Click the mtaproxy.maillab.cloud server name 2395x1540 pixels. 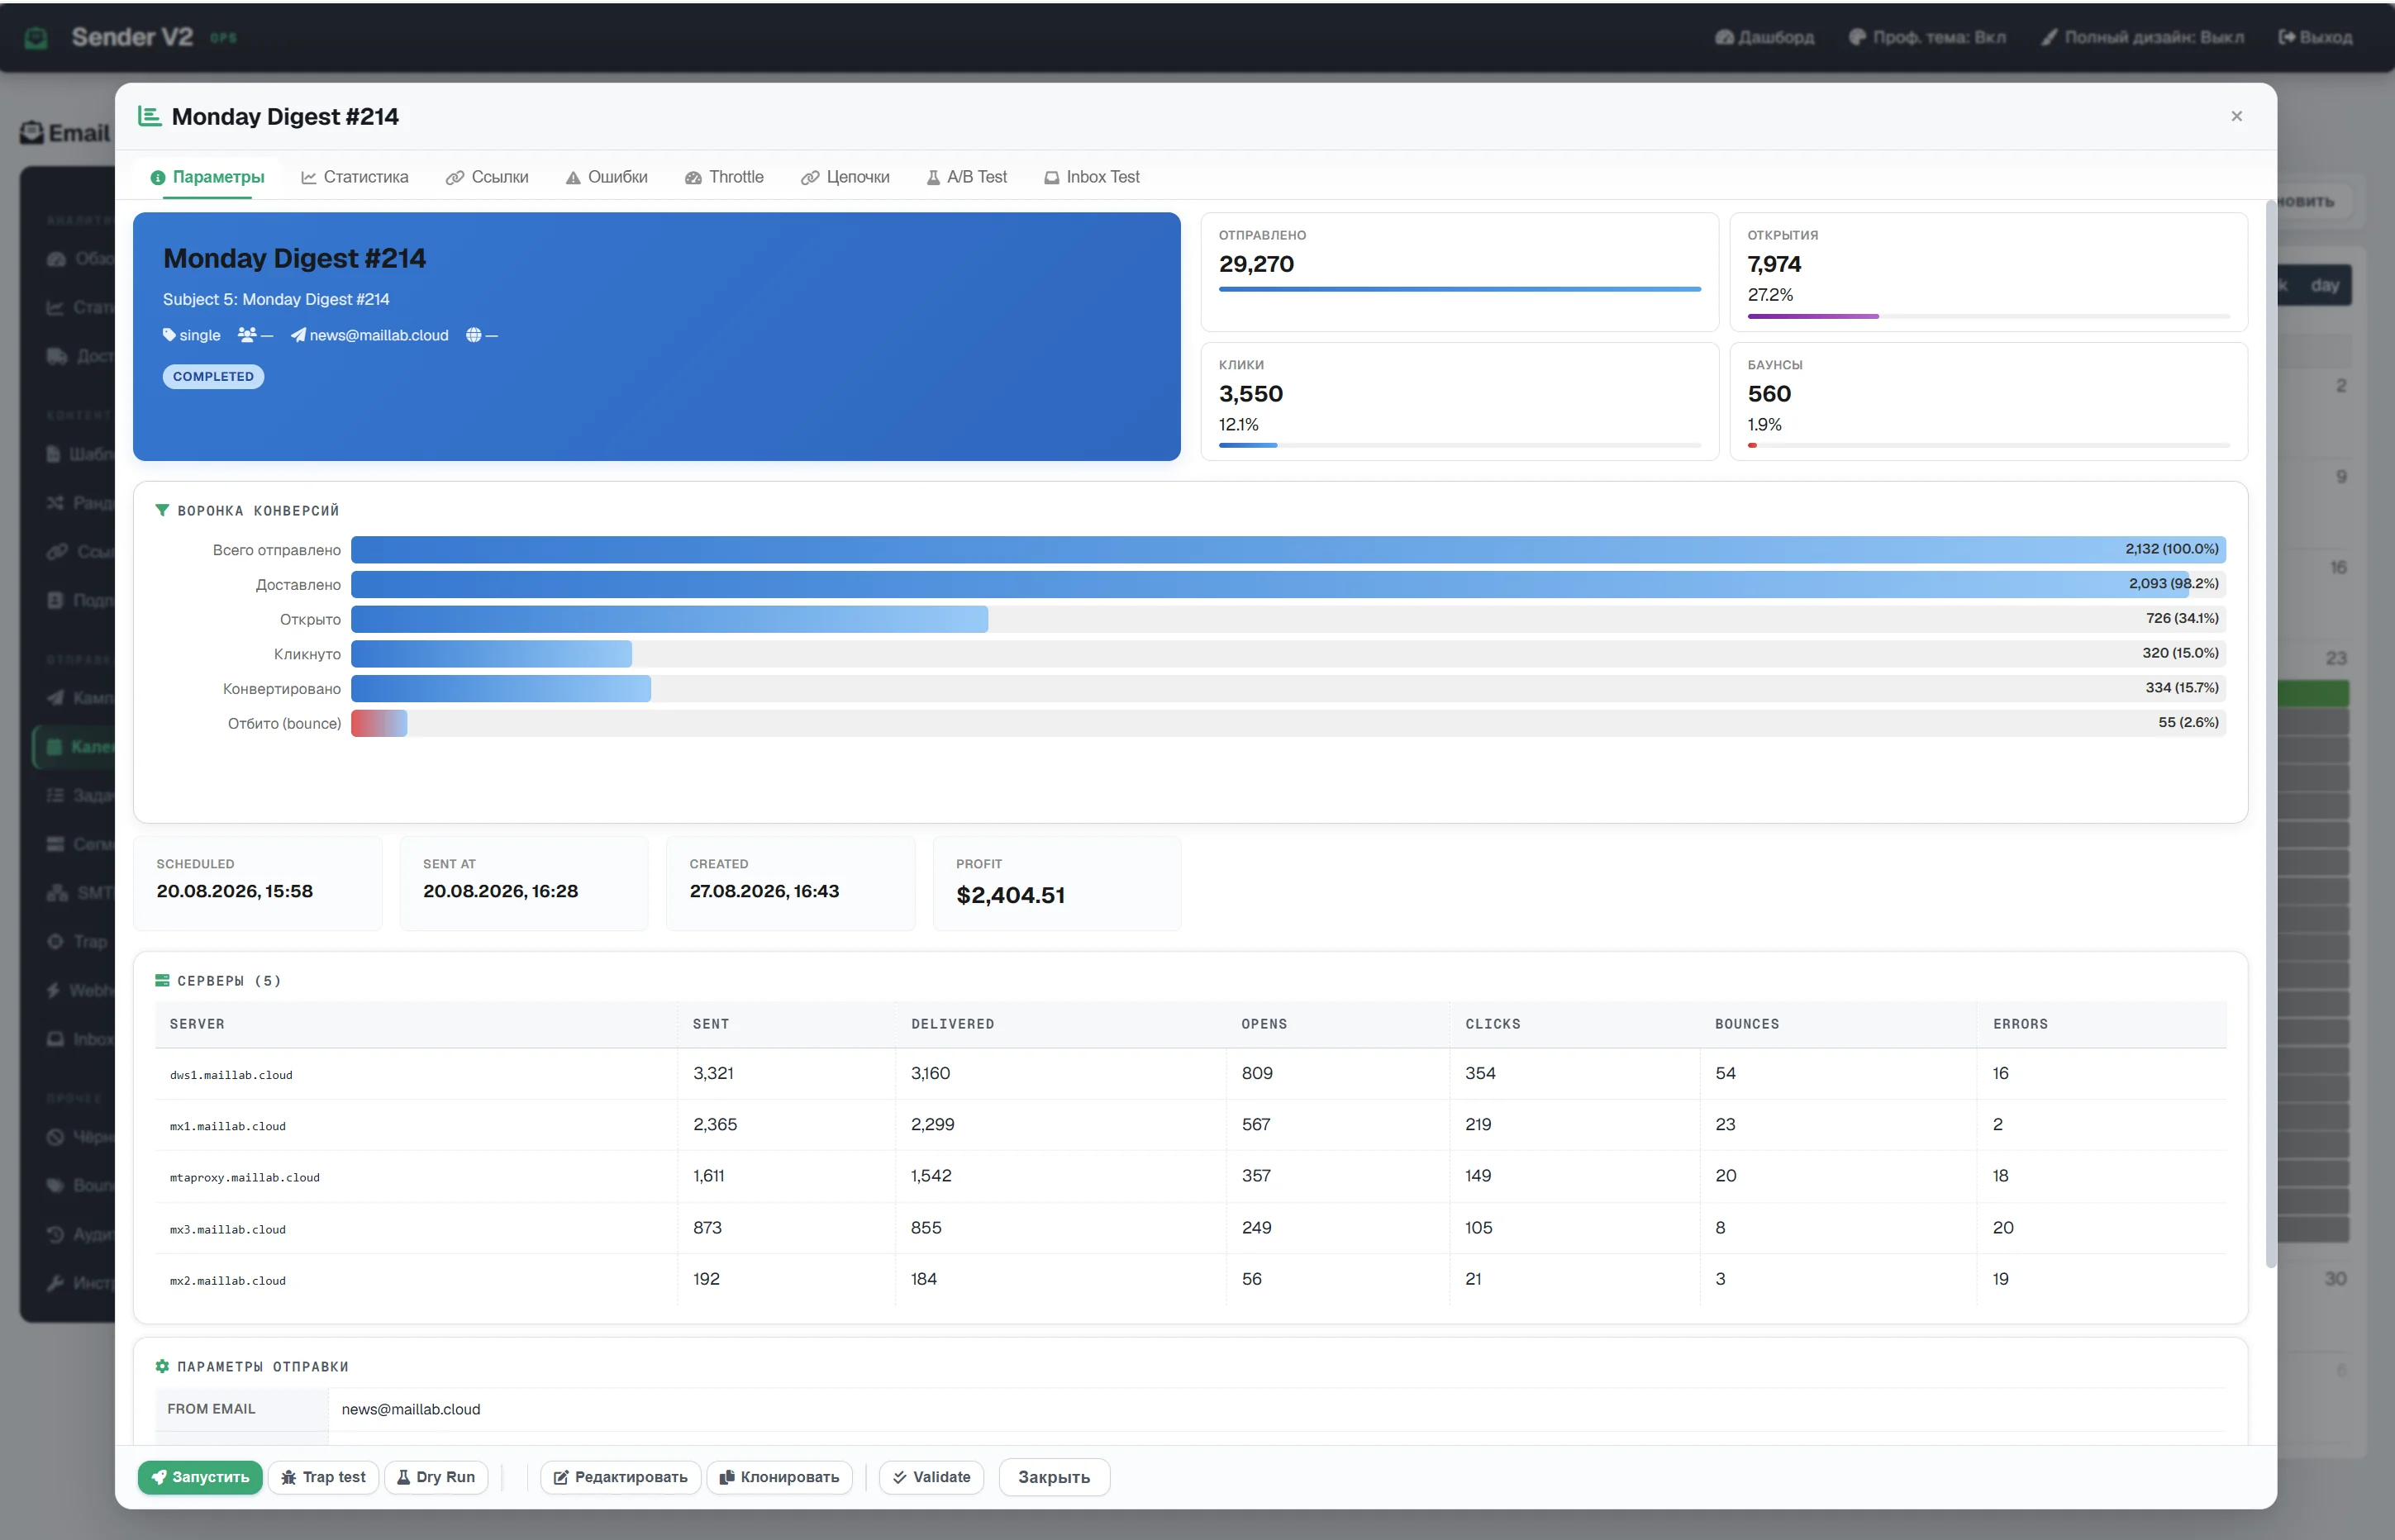click(245, 1177)
